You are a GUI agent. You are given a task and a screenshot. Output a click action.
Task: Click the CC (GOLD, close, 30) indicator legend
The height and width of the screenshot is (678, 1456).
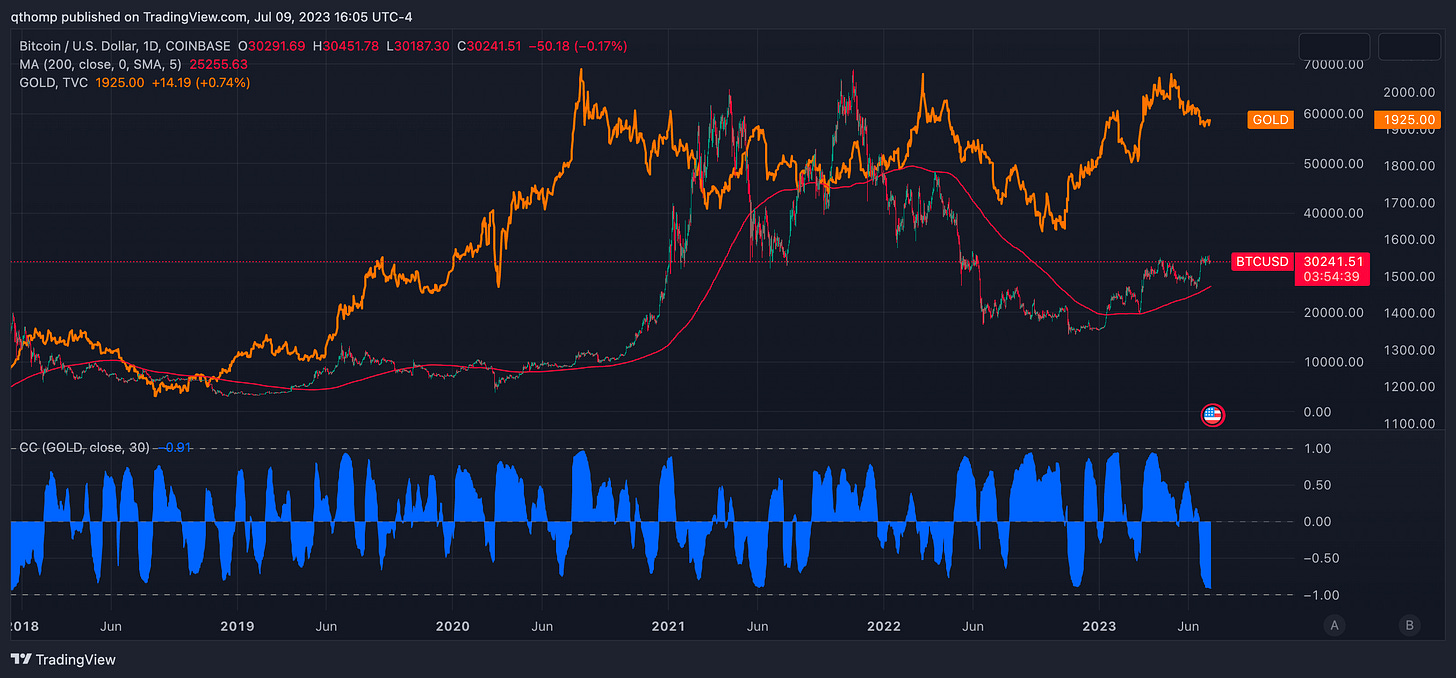[x=84, y=447]
